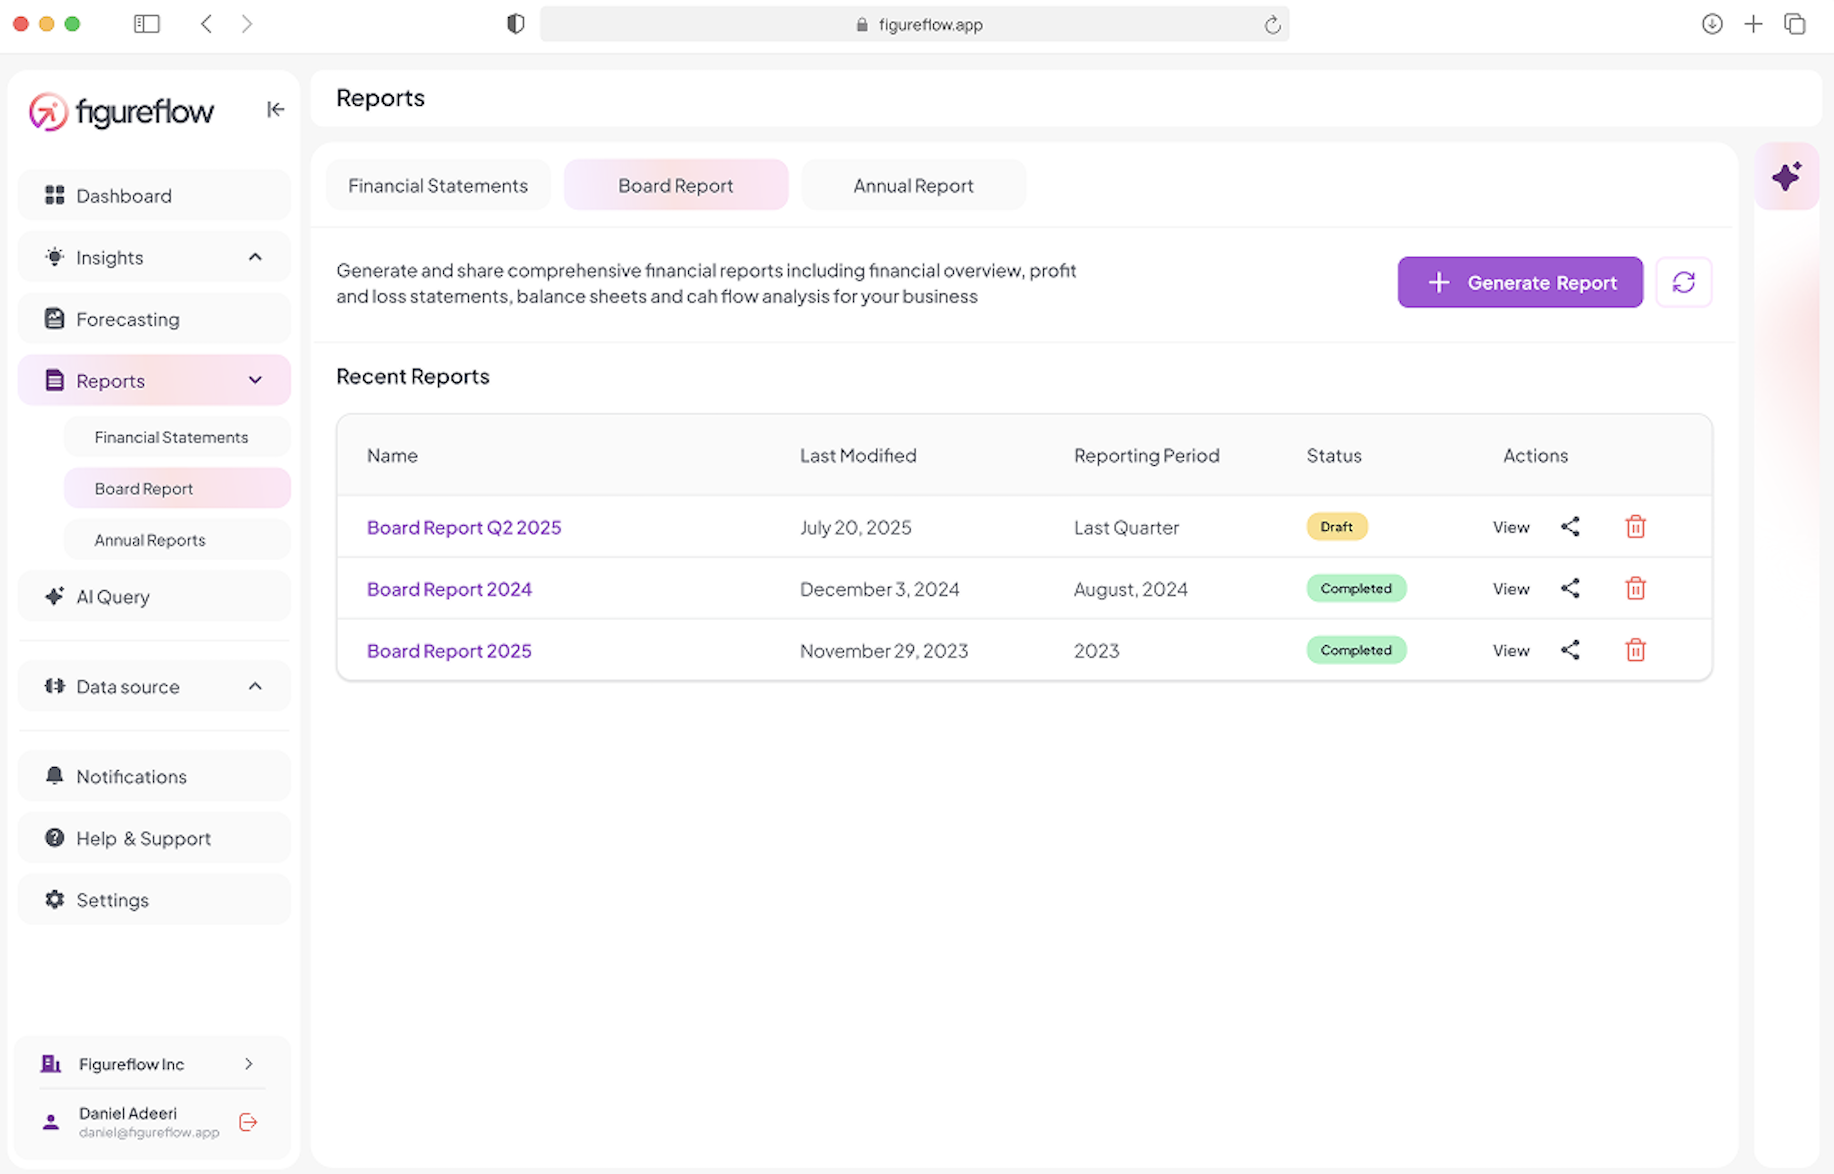Image resolution: width=1834 pixels, height=1174 pixels.
Task: Click the Generate Report button
Action: pos(1519,283)
